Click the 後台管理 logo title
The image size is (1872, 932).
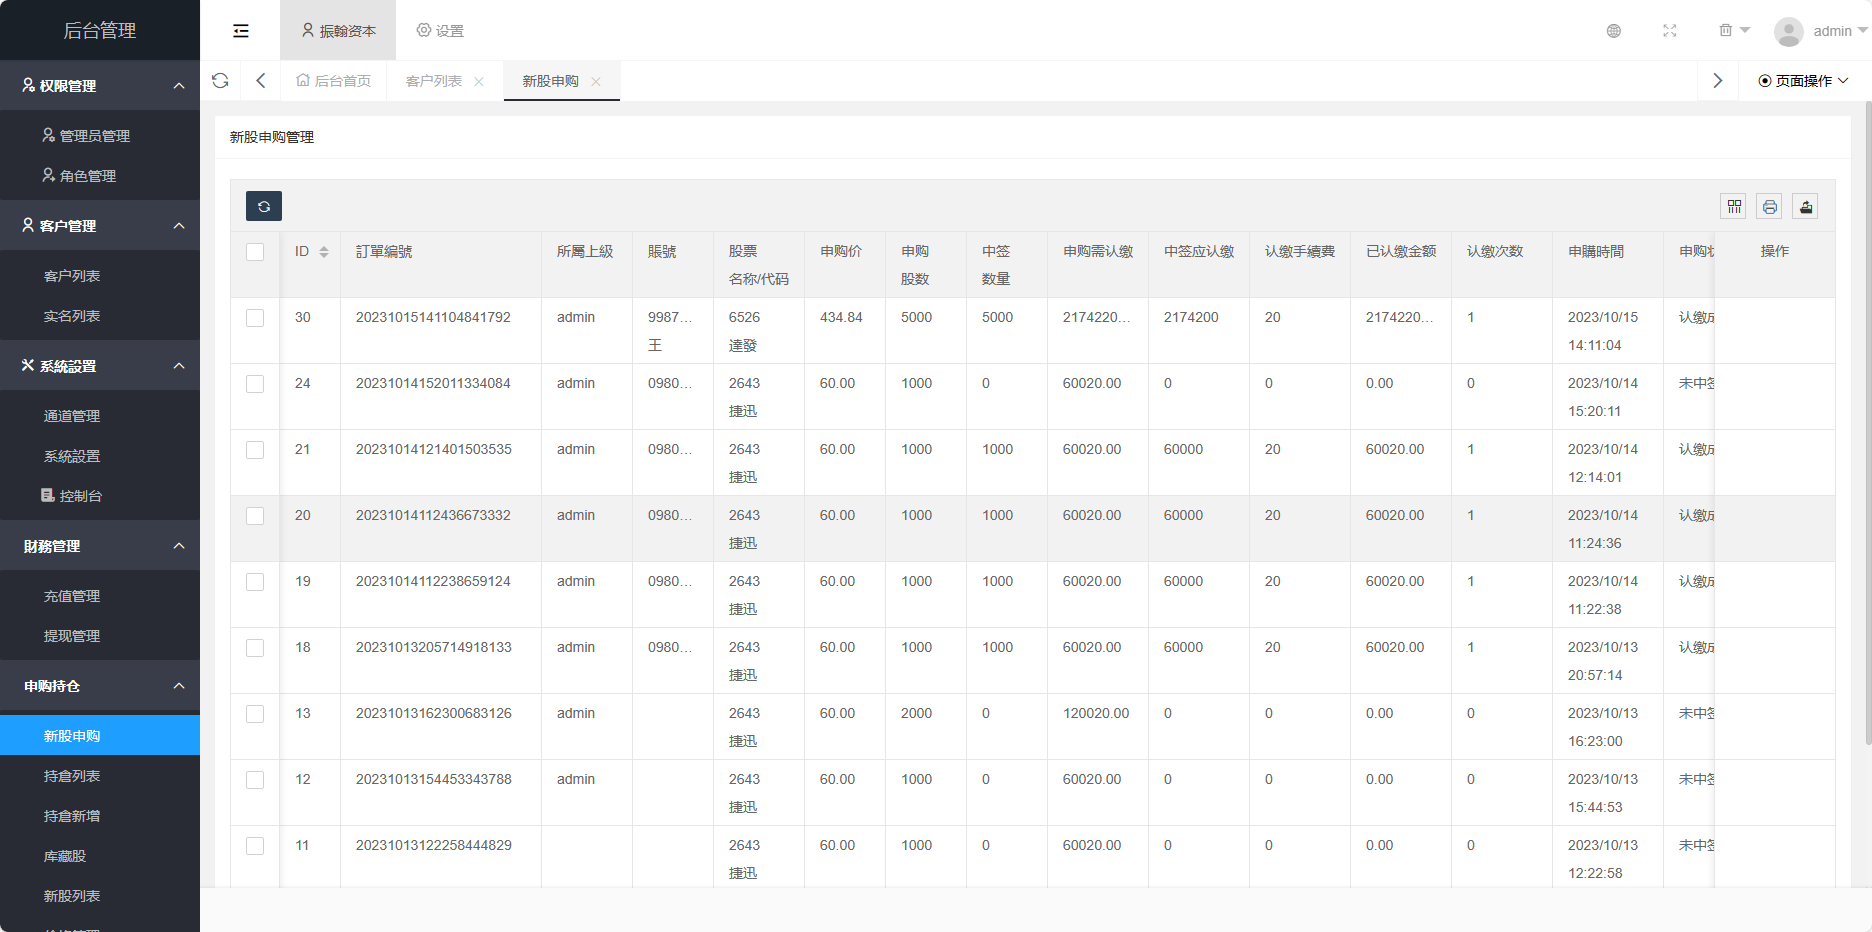coord(100,31)
